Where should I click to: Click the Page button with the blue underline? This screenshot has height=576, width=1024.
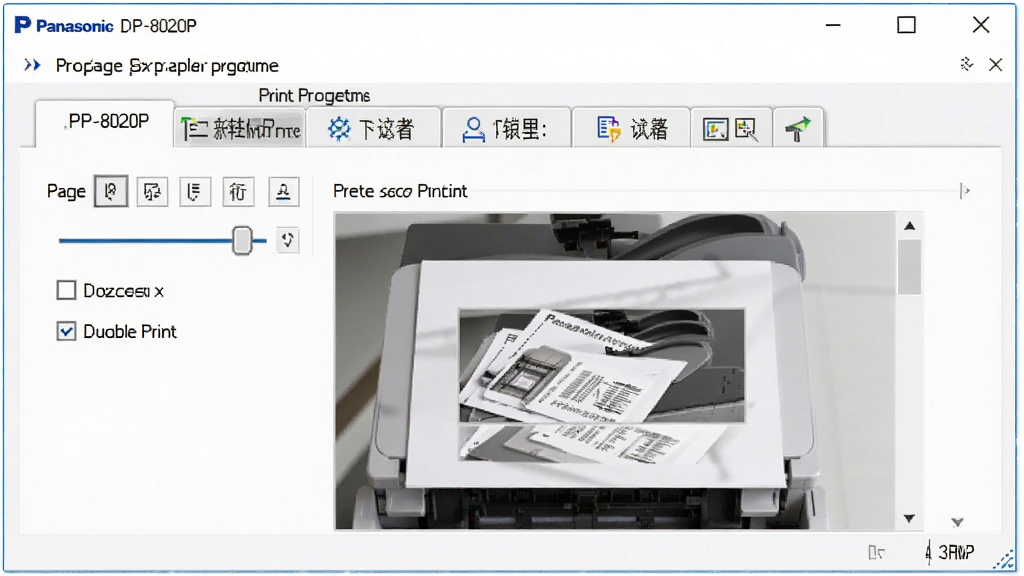click(x=283, y=191)
